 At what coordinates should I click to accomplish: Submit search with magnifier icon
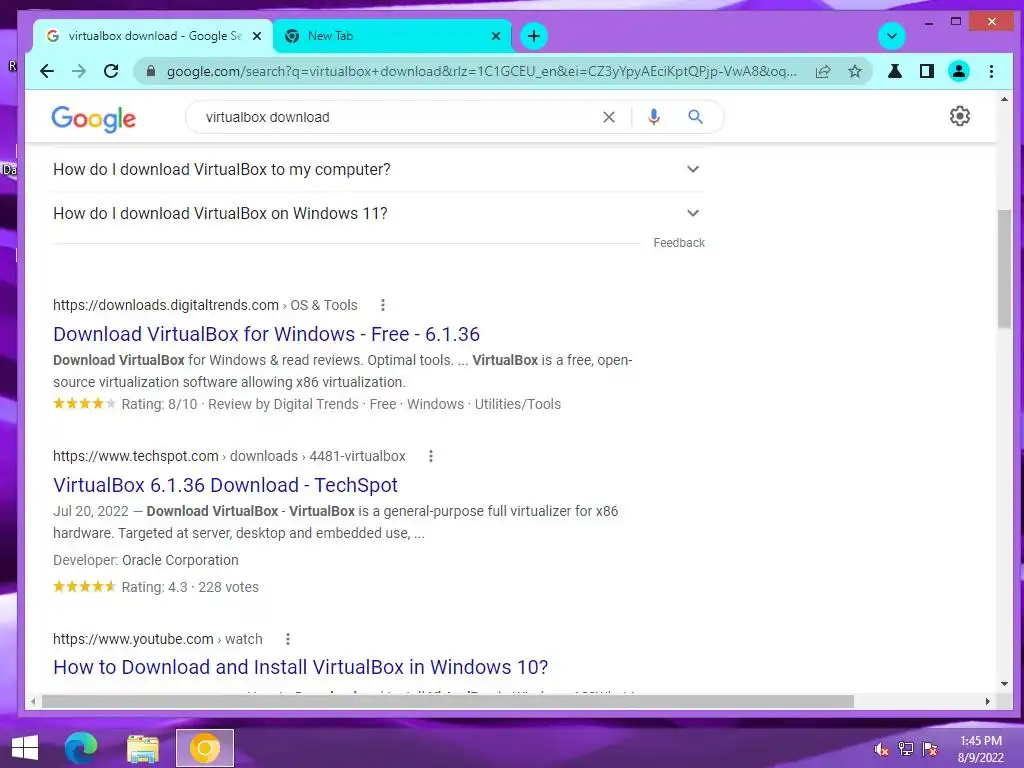click(x=696, y=117)
